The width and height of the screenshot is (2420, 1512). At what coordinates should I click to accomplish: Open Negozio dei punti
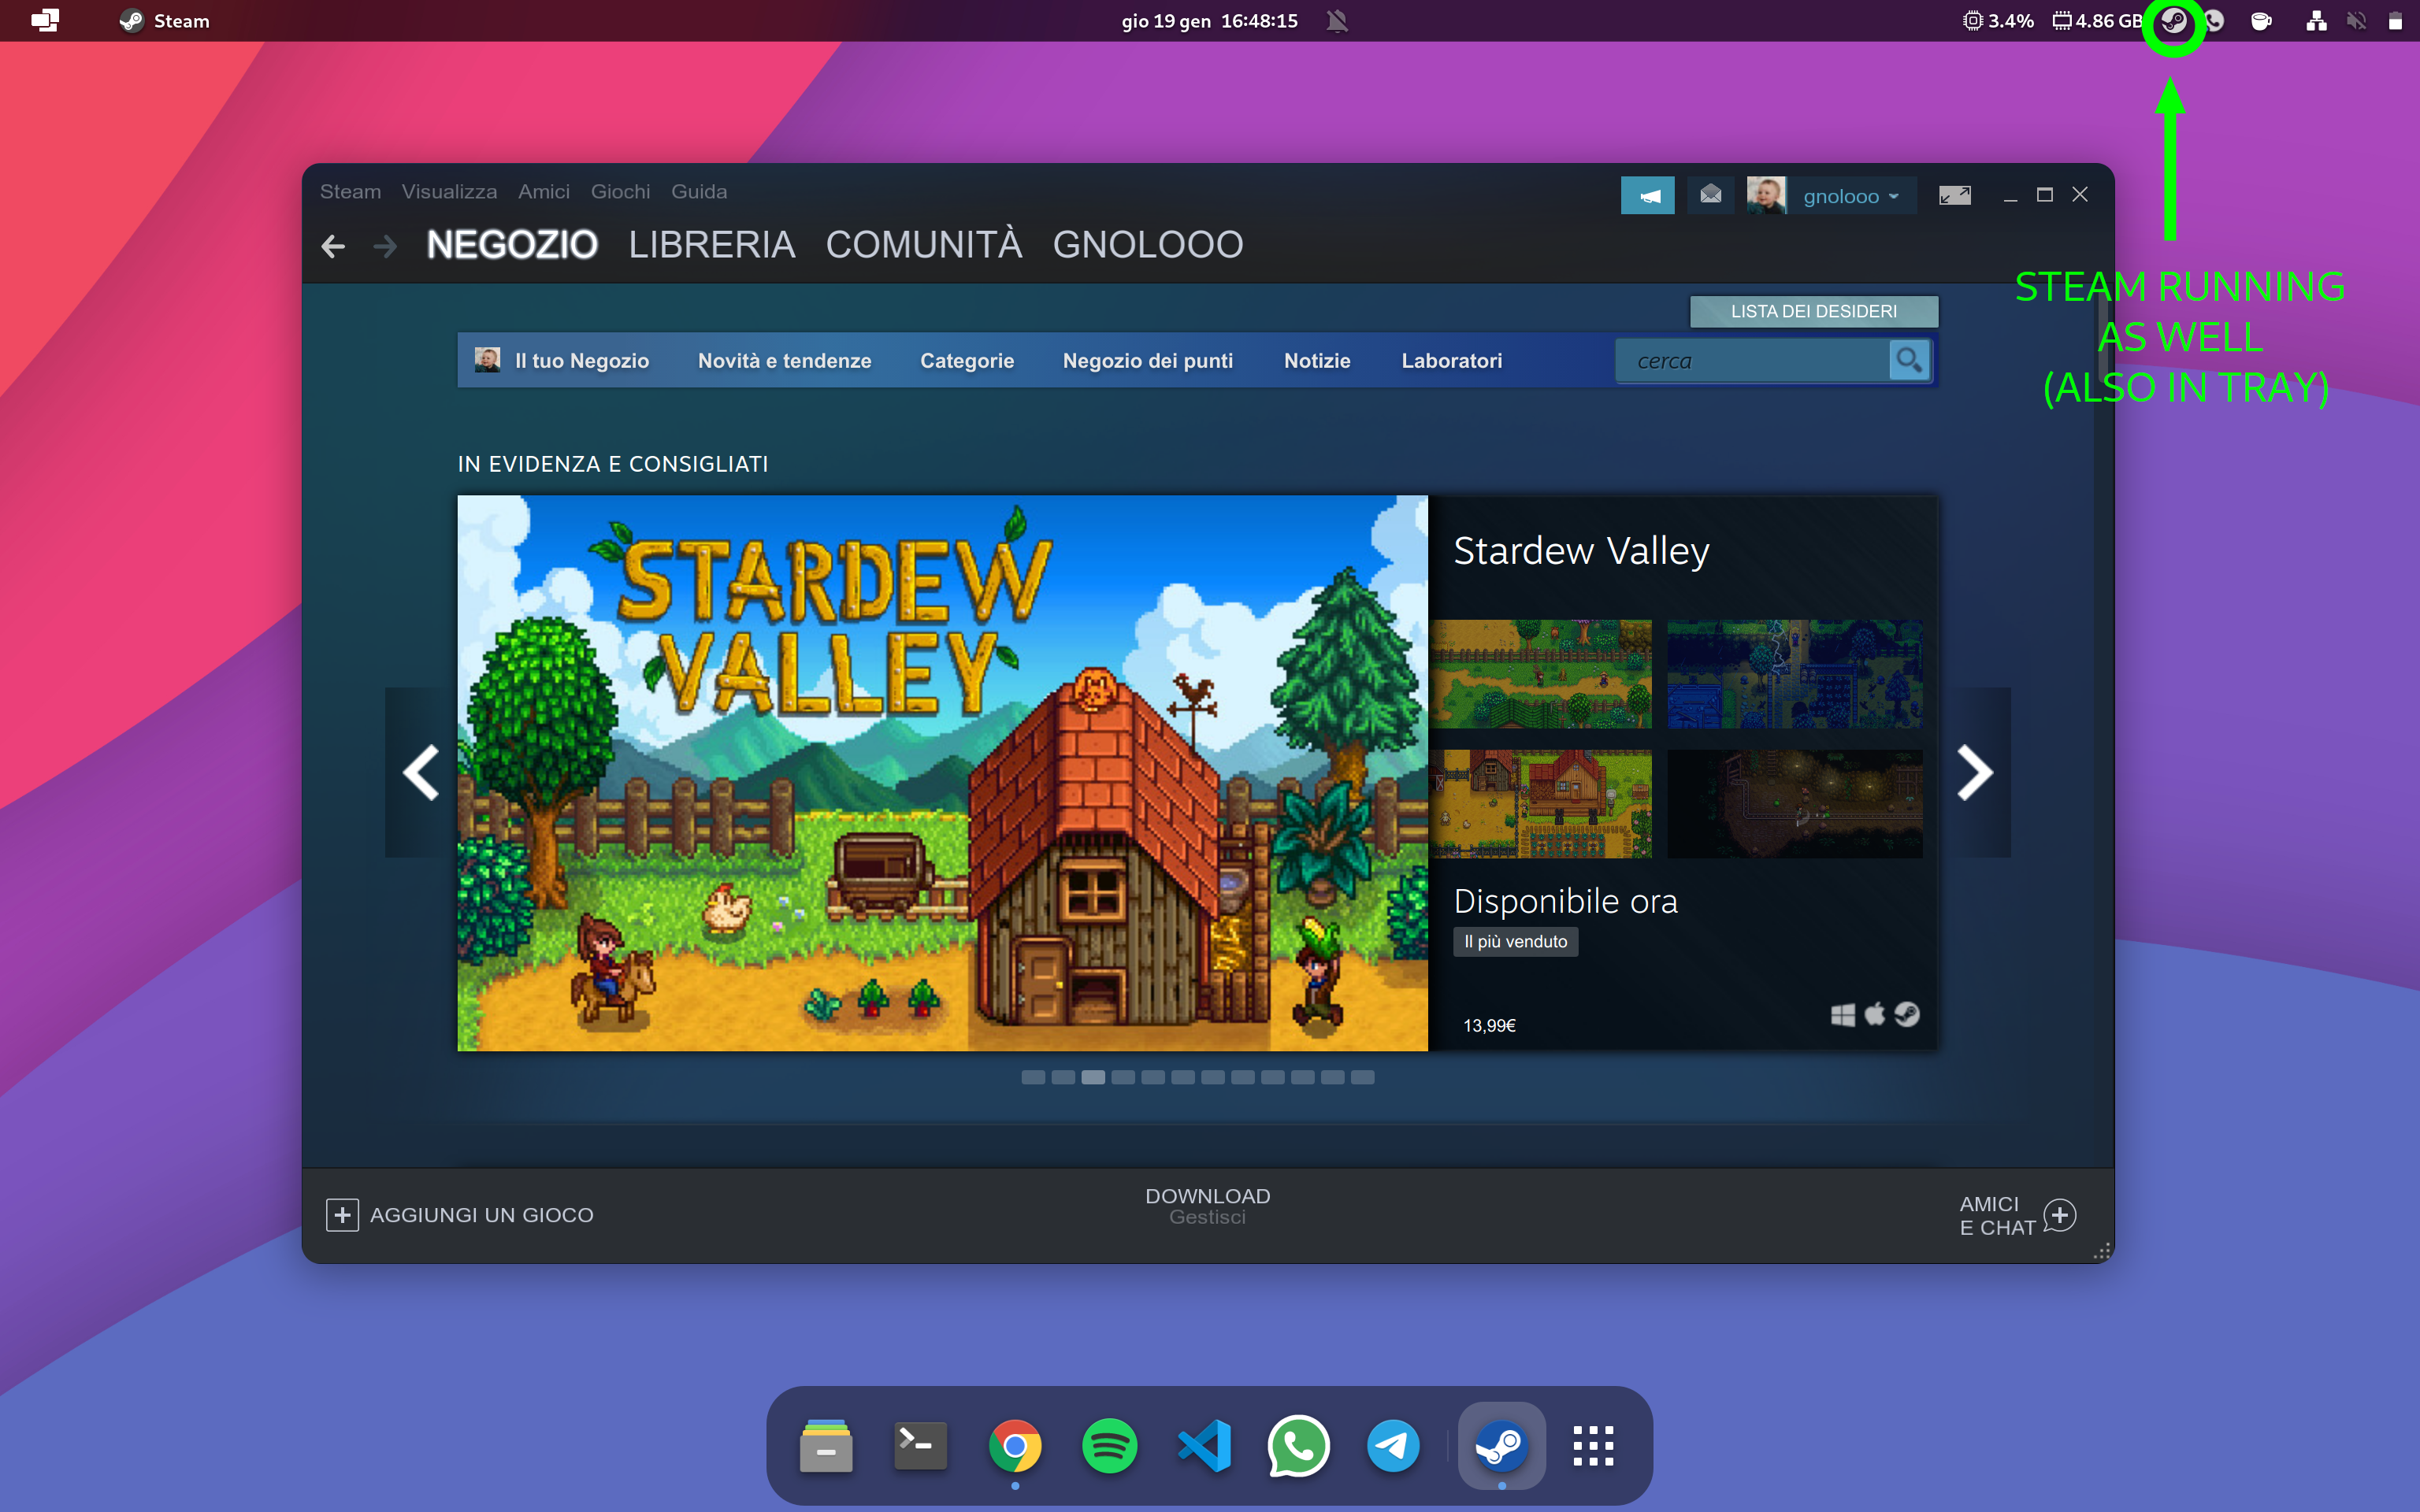pyautogui.click(x=1148, y=361)
